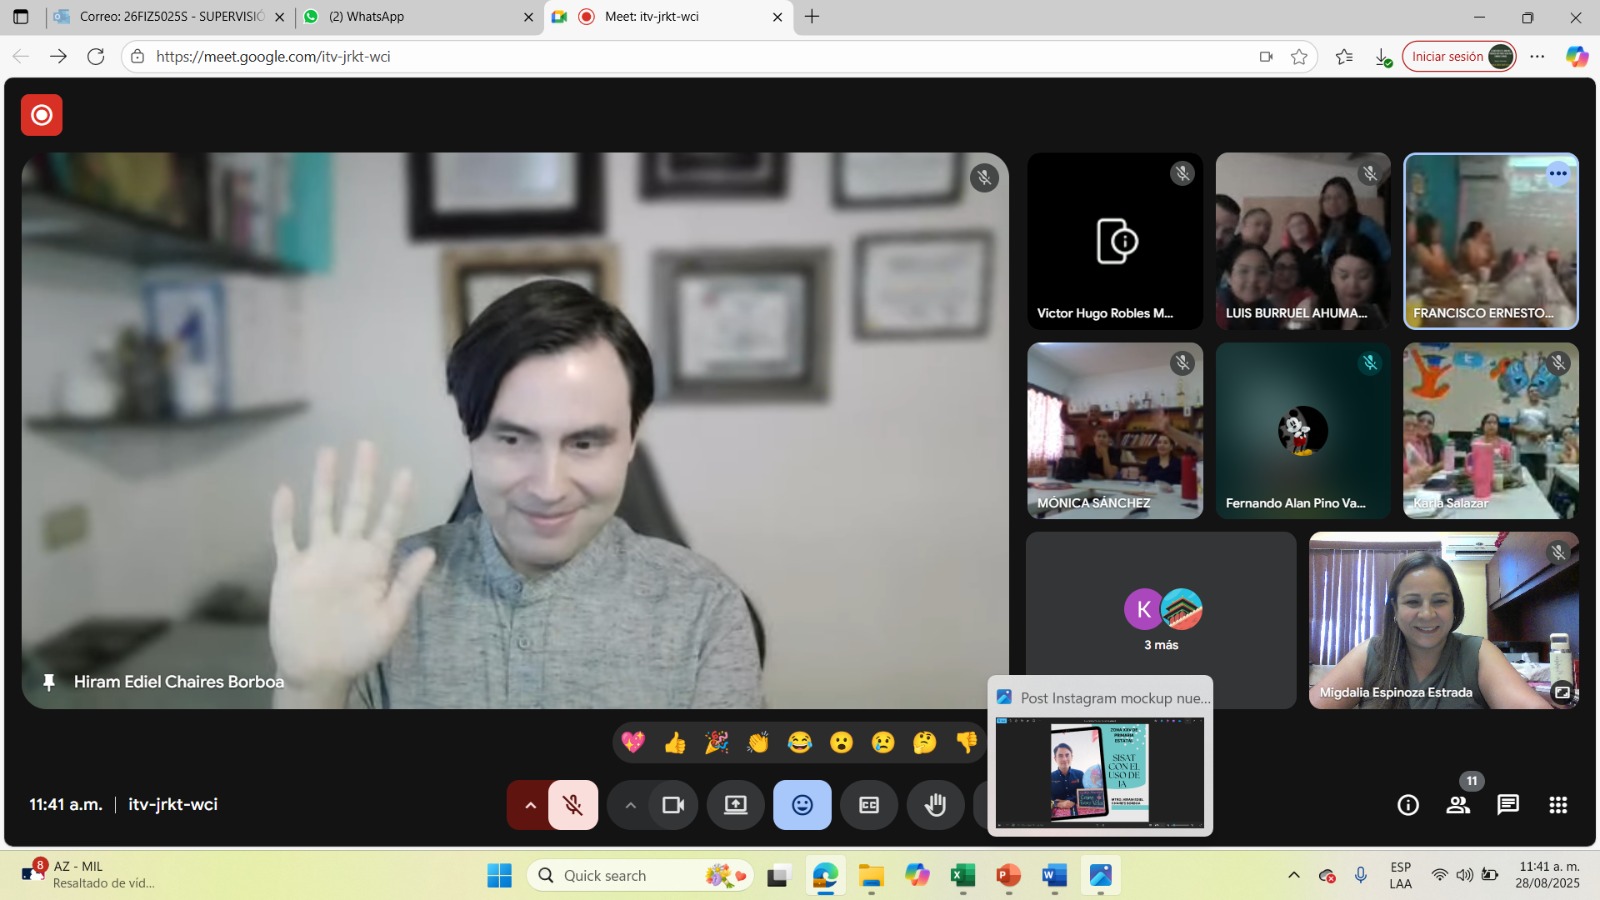Toggle the camera in Meet
The image size is (1600, 900).
click(x=673, y=805)
